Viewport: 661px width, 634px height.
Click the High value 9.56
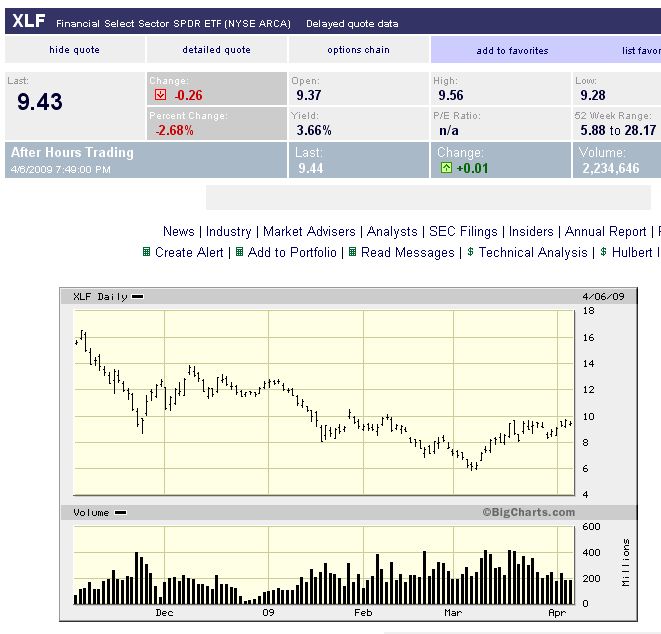451,95
